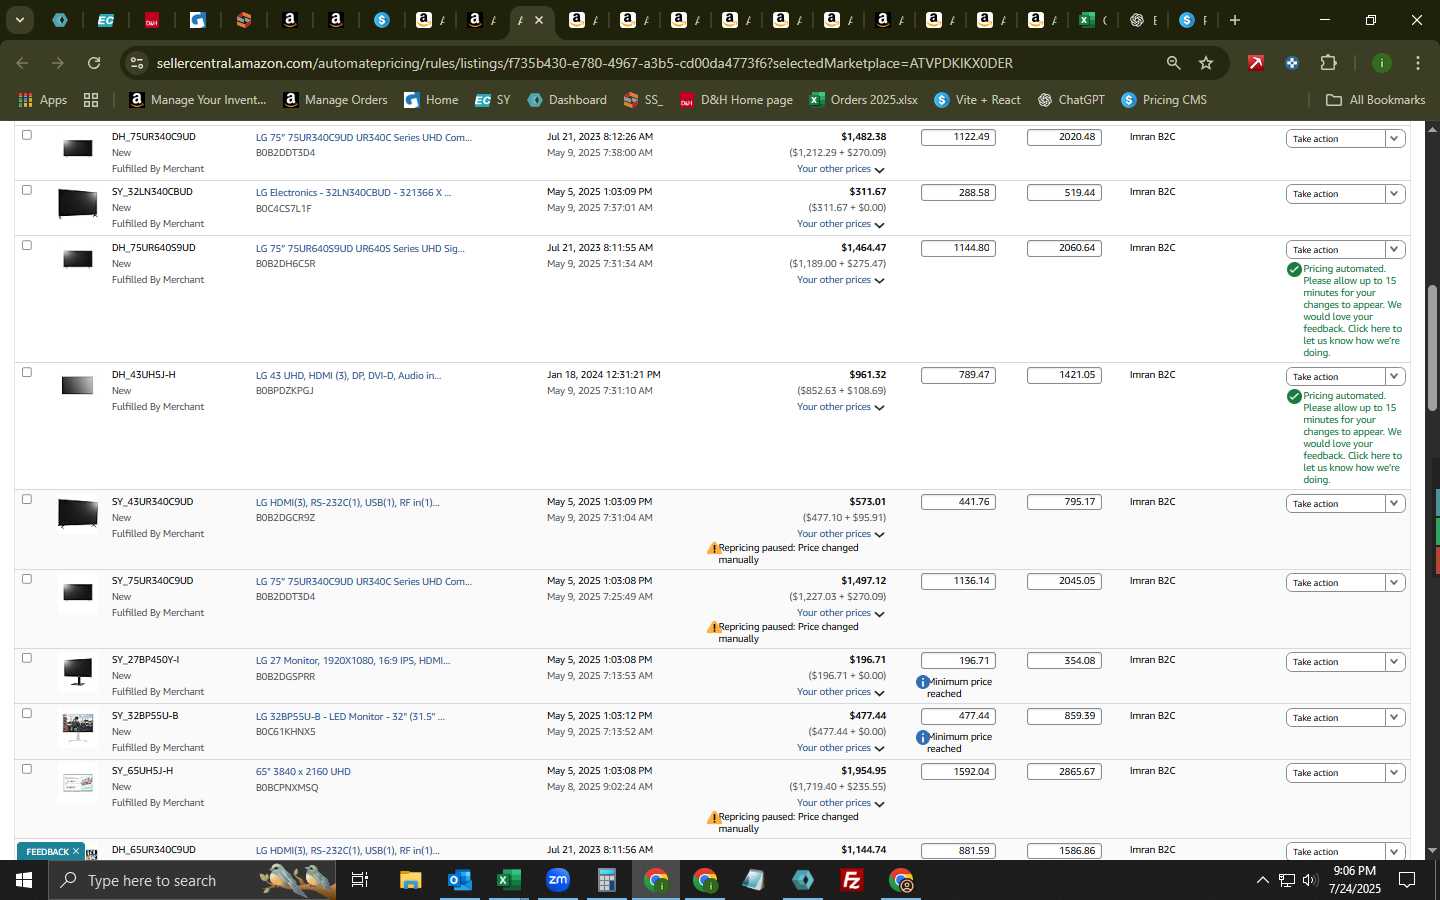The width and height of the screenshot is (1440, 900).
Task: Open the Chrome profile avatar
Action: (1382, 63)
